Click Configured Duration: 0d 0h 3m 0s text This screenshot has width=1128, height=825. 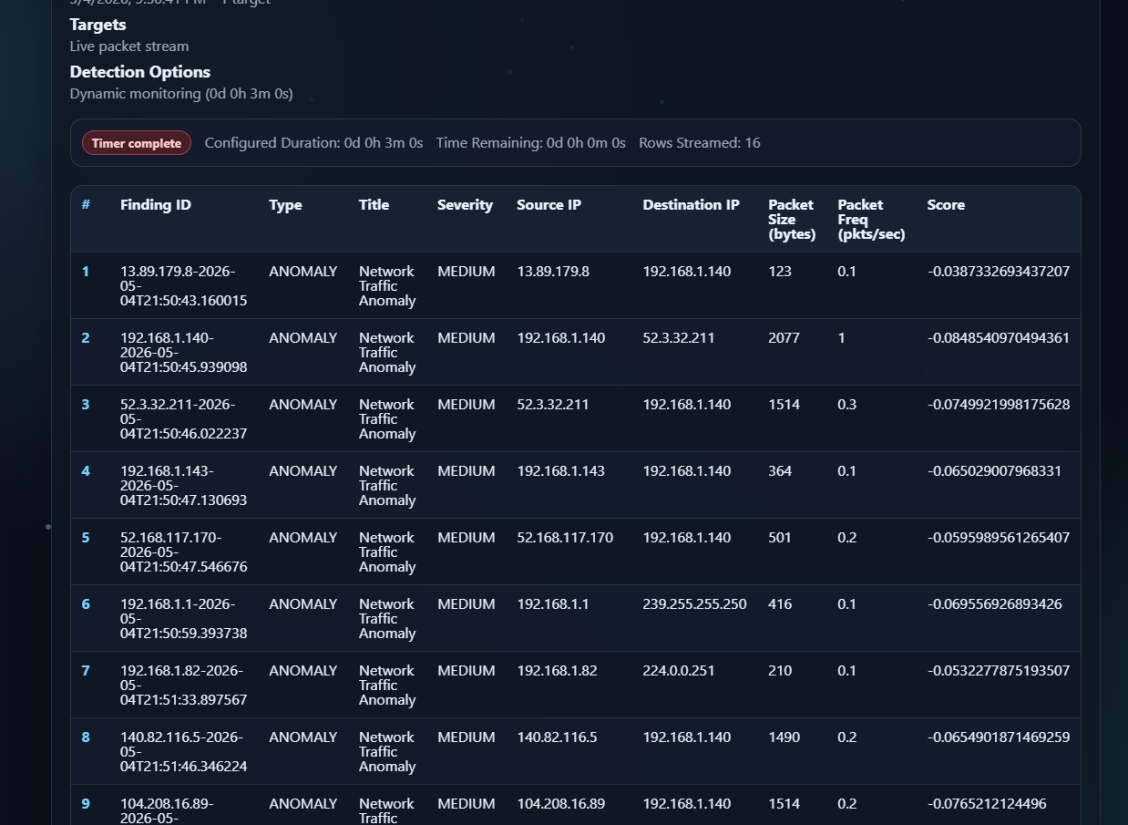[x=314, y=143]
